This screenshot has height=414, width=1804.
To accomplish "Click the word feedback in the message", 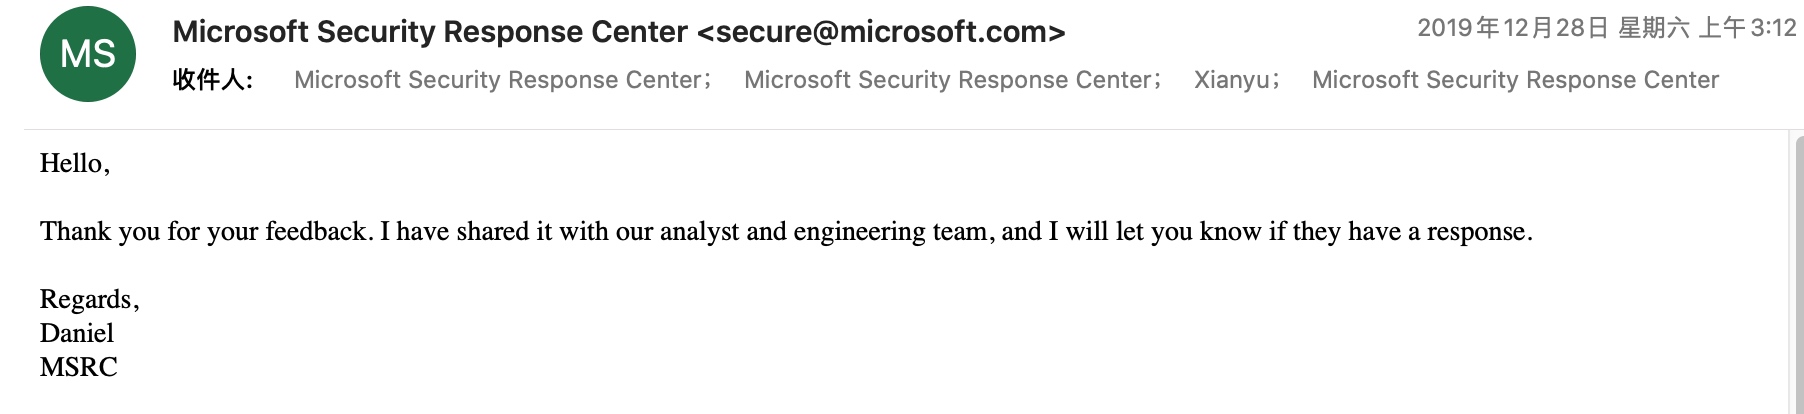I will [x=317, y=232].
